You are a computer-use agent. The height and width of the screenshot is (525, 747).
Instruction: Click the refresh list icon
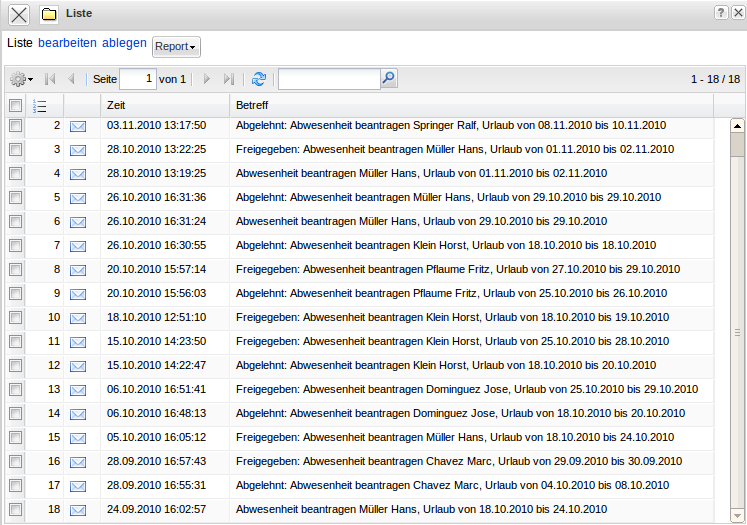tap(259, 79)
